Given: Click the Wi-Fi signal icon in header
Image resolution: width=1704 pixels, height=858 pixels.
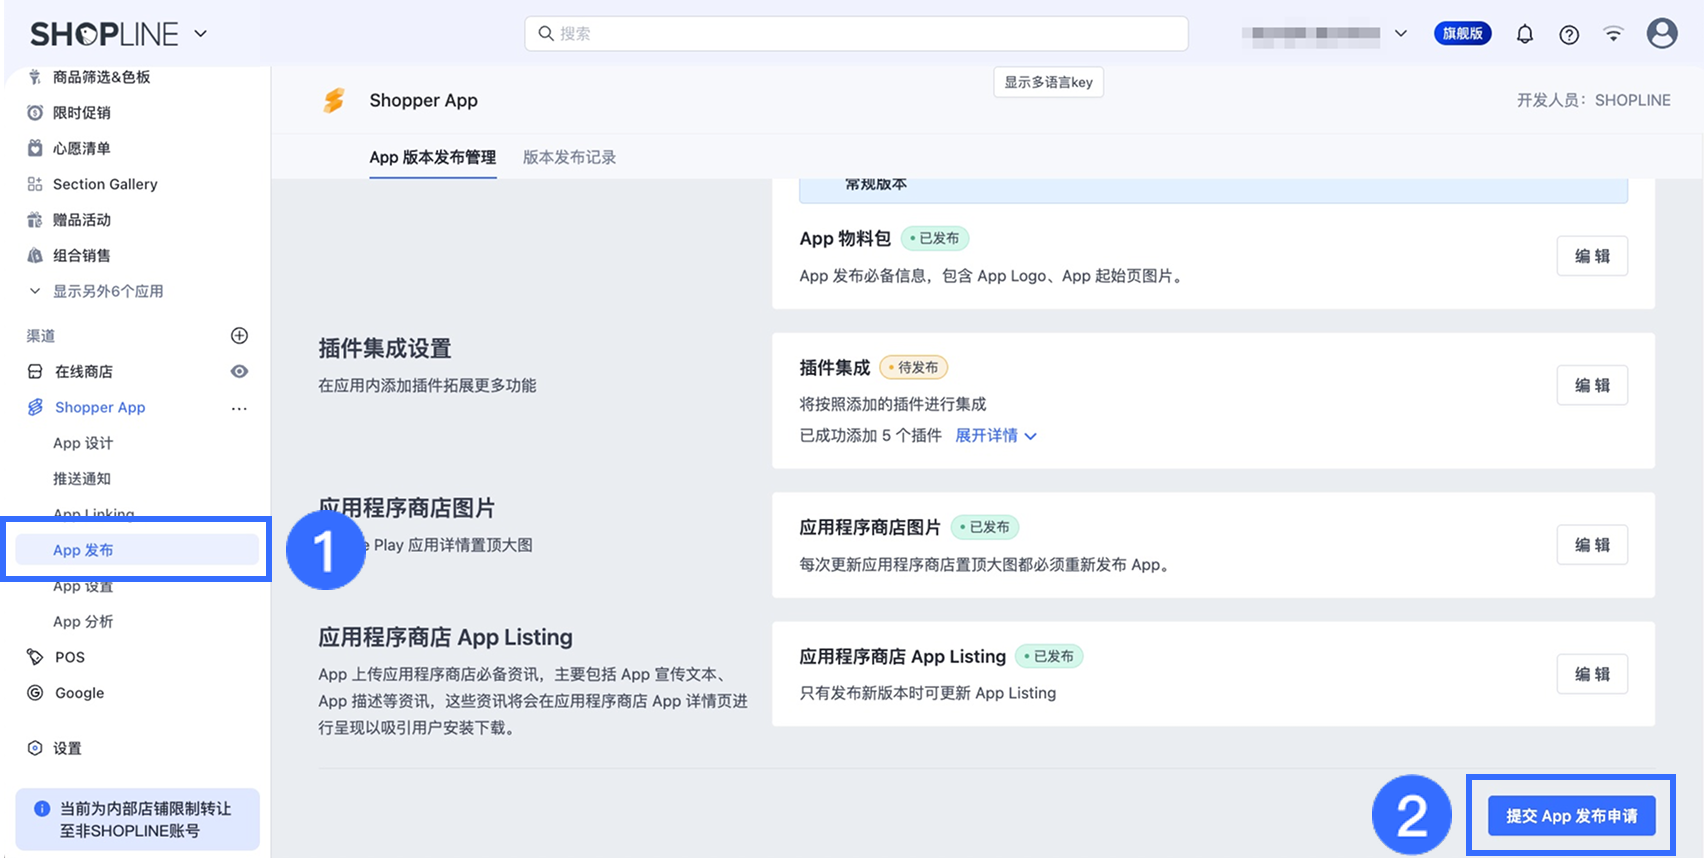Looking at the screenshot, I should point(1613,34).
